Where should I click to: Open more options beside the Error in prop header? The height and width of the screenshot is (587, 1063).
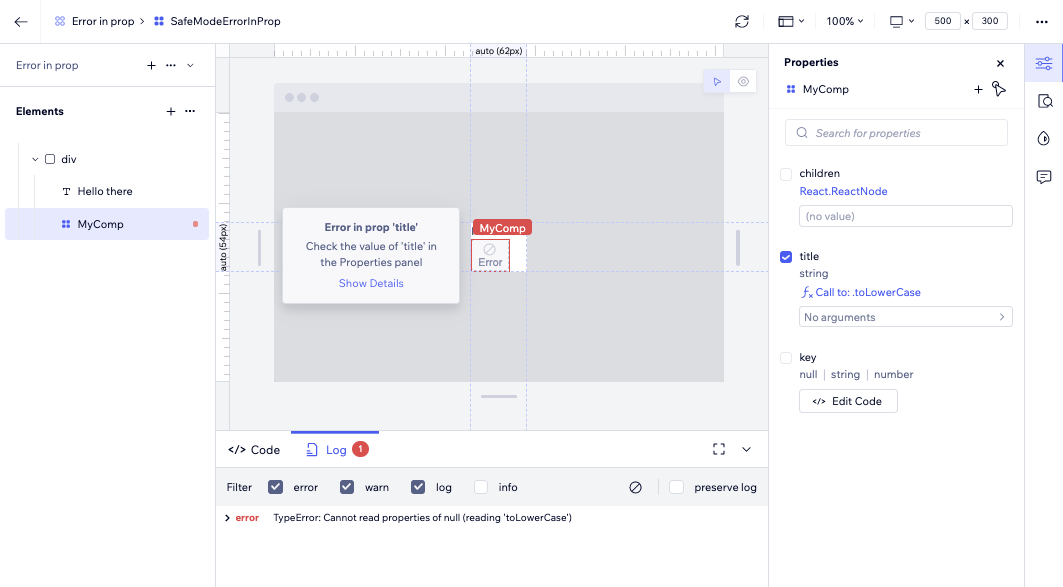point(171,65)
